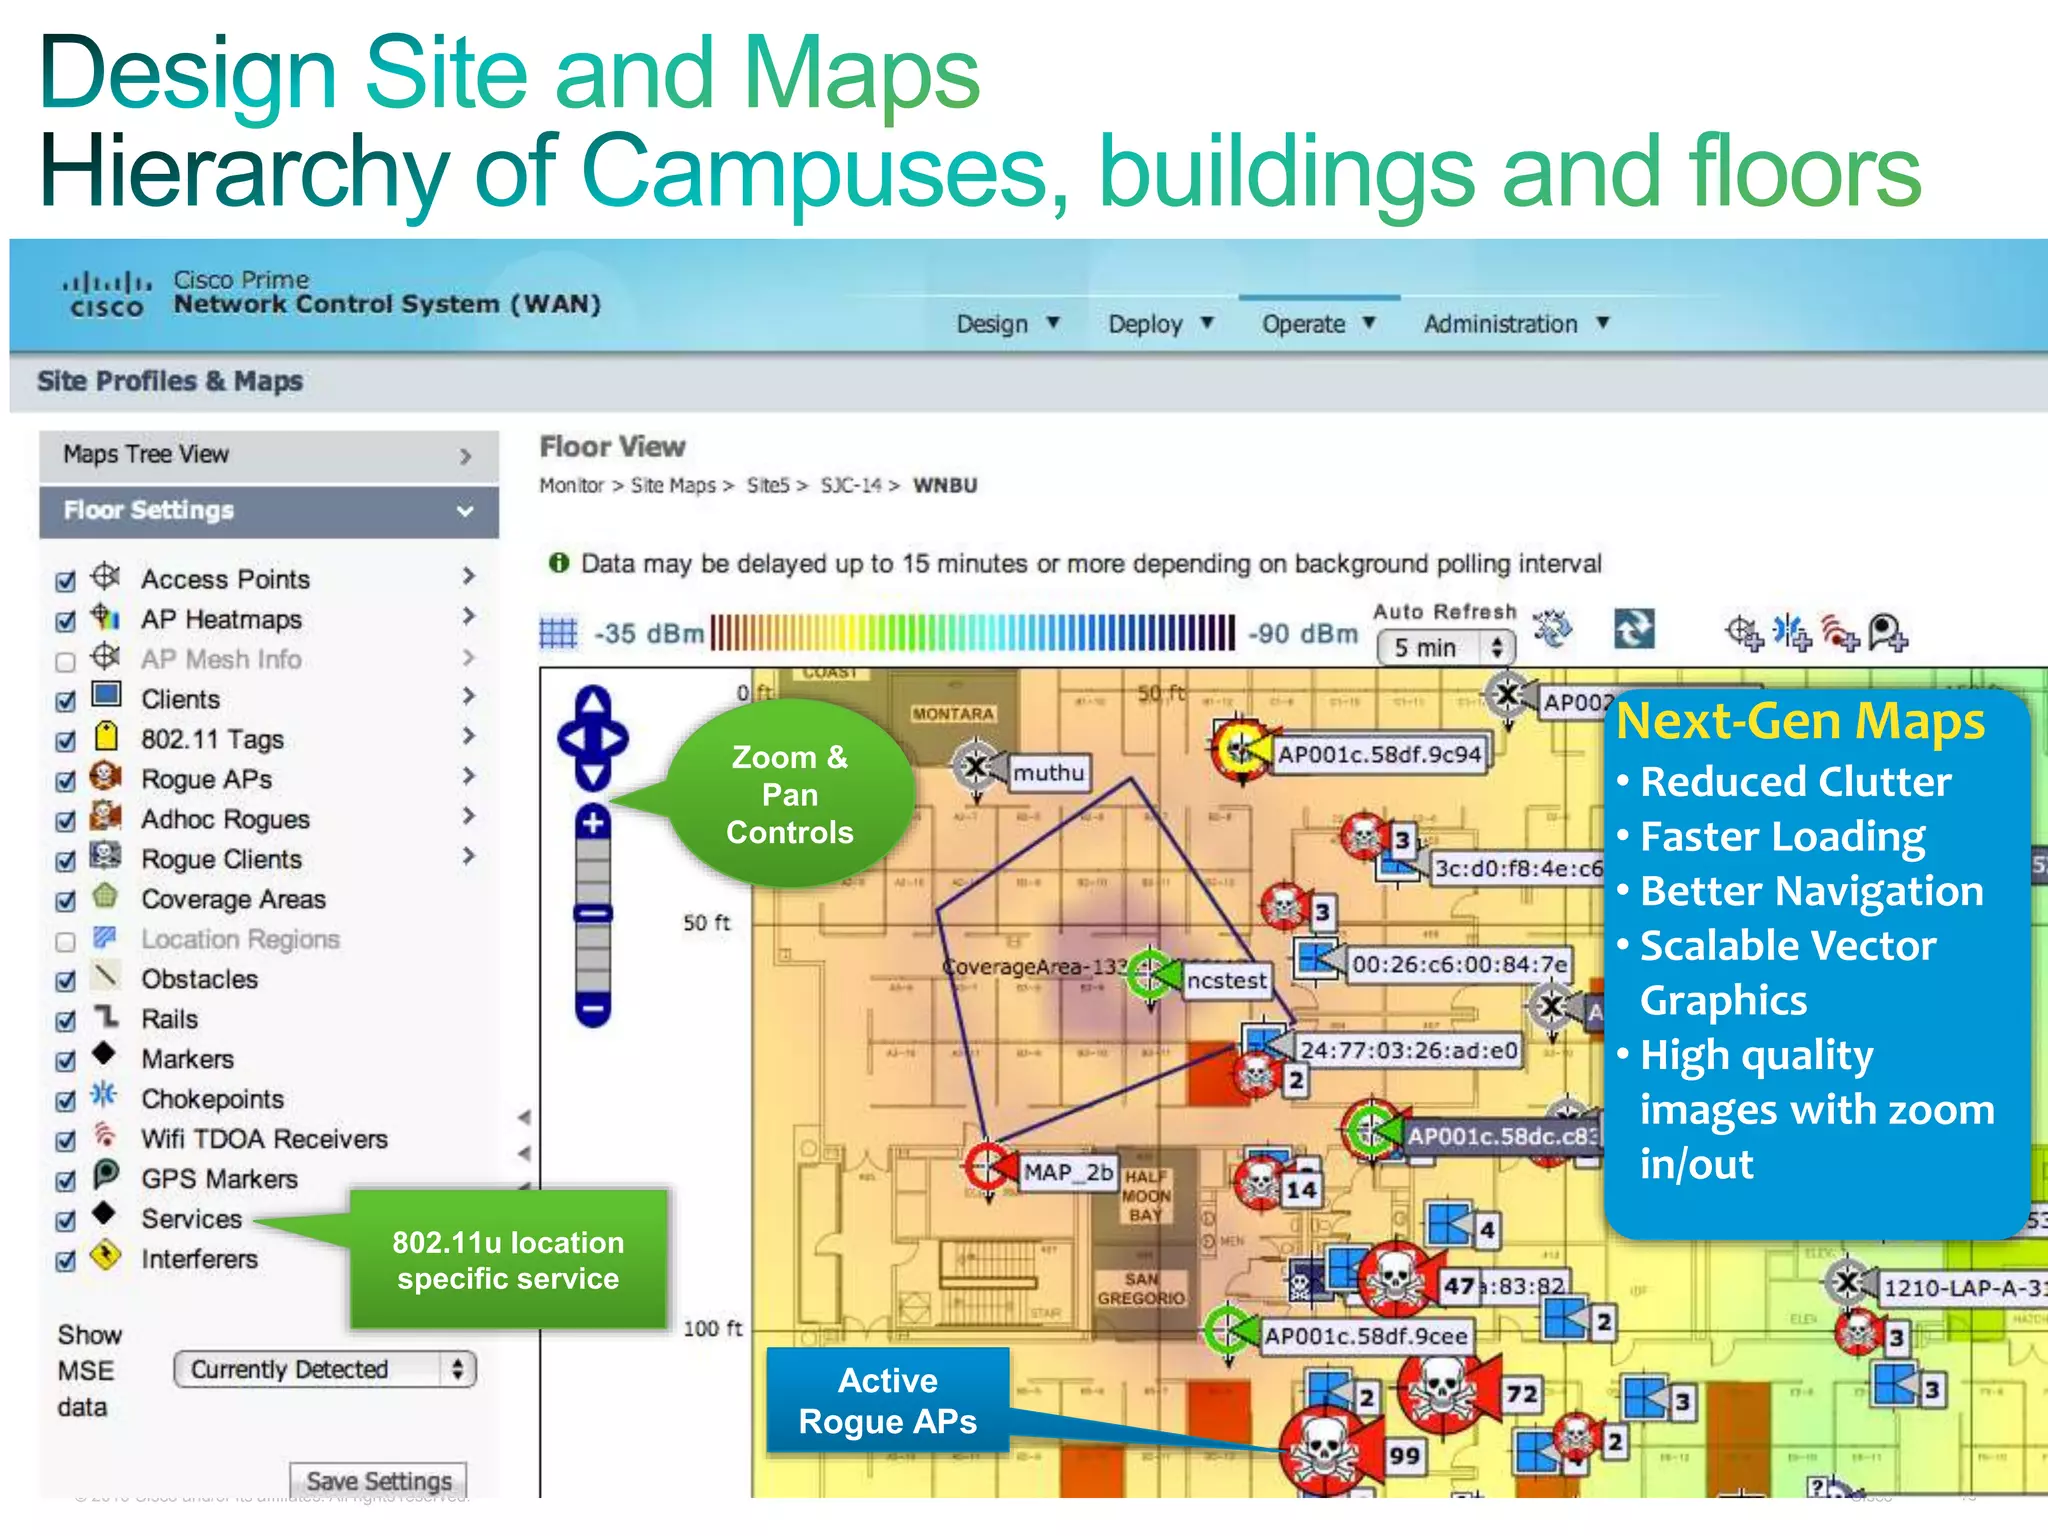Uncheck the Clients checkbox
Viewport: 2048px width, 1536px height.
66,701
